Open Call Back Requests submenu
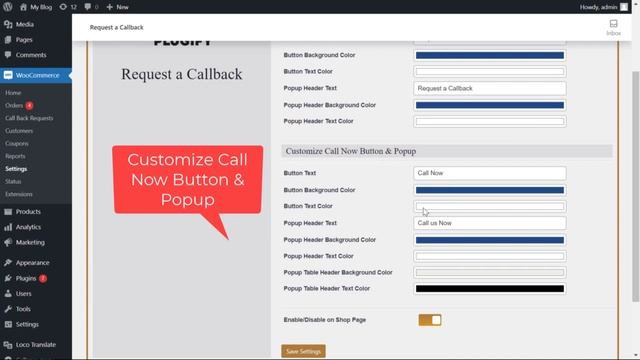Image resolution: width=640 pixels, height=360 pixels. [29, 118]
